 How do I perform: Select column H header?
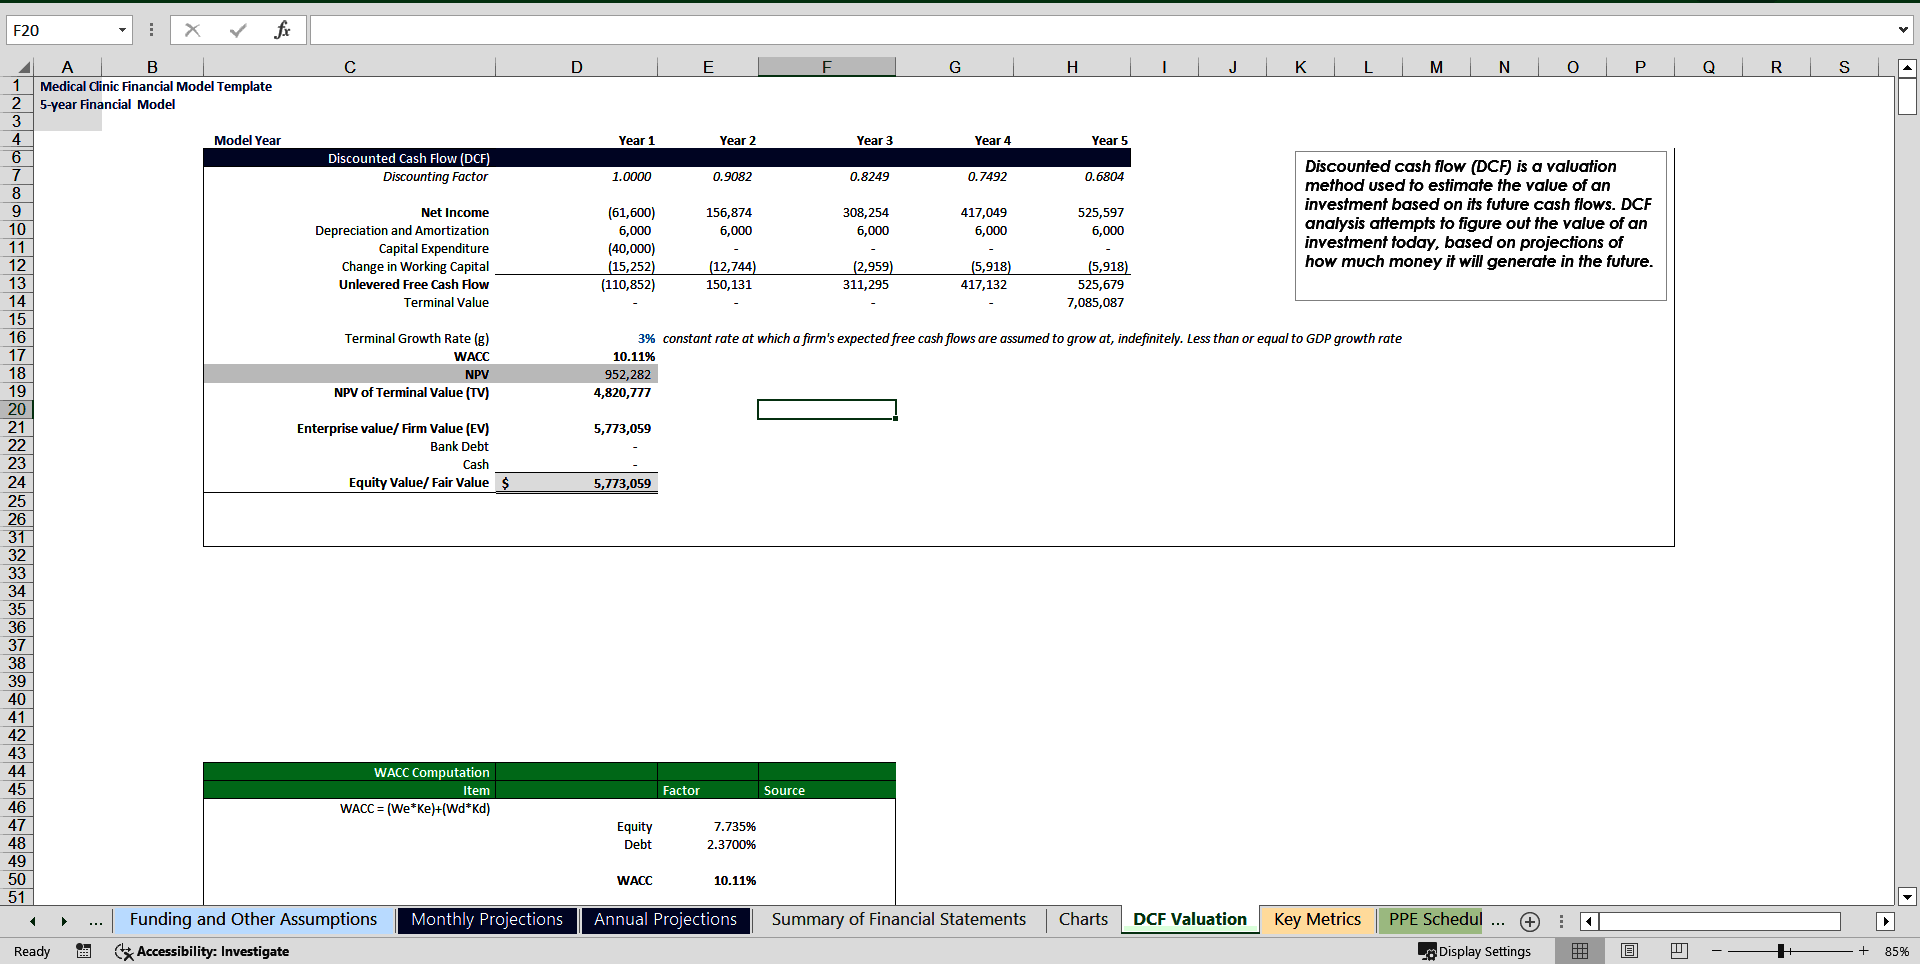(1072, 67)
